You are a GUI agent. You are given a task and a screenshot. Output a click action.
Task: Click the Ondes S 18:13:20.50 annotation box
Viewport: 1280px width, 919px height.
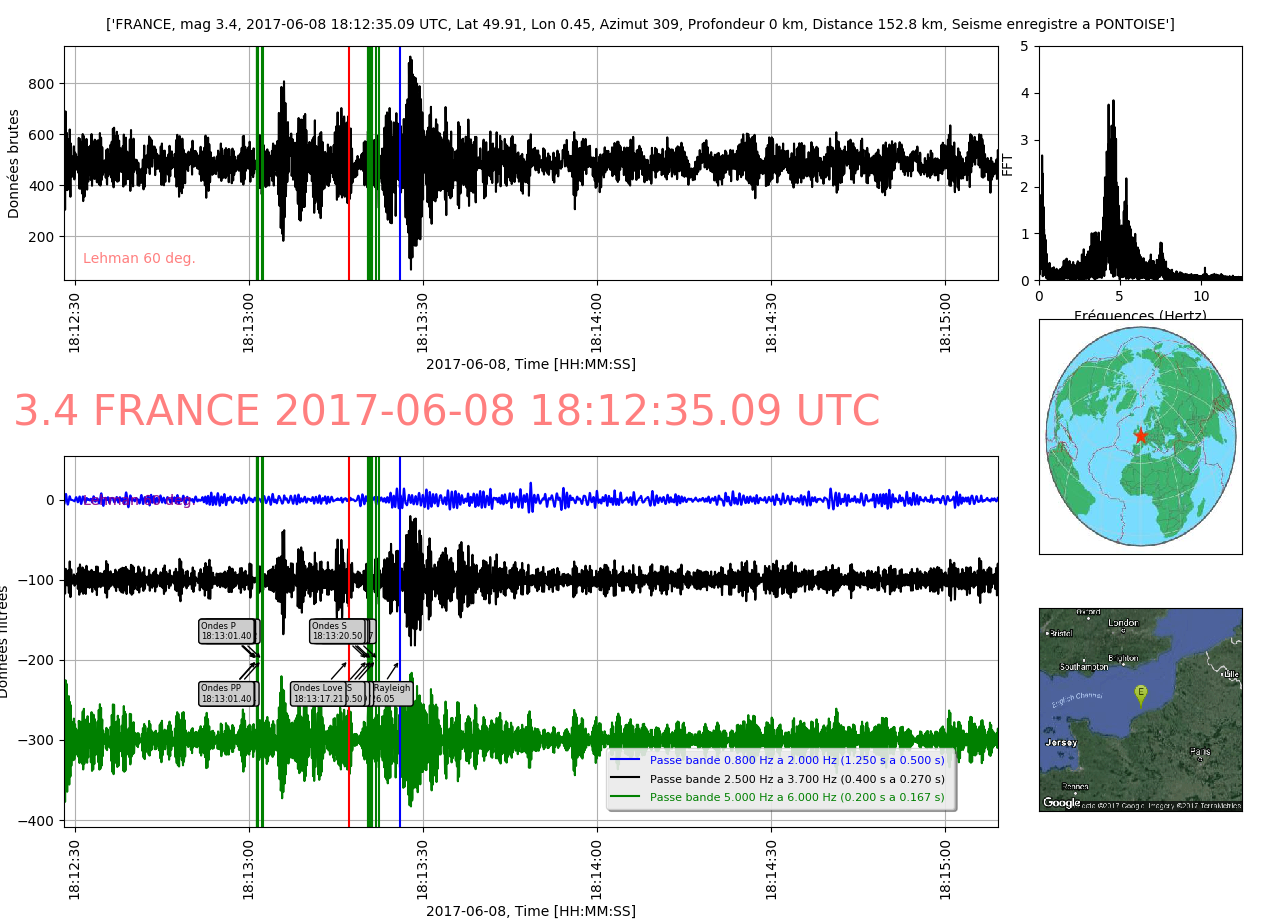point(338,631)
